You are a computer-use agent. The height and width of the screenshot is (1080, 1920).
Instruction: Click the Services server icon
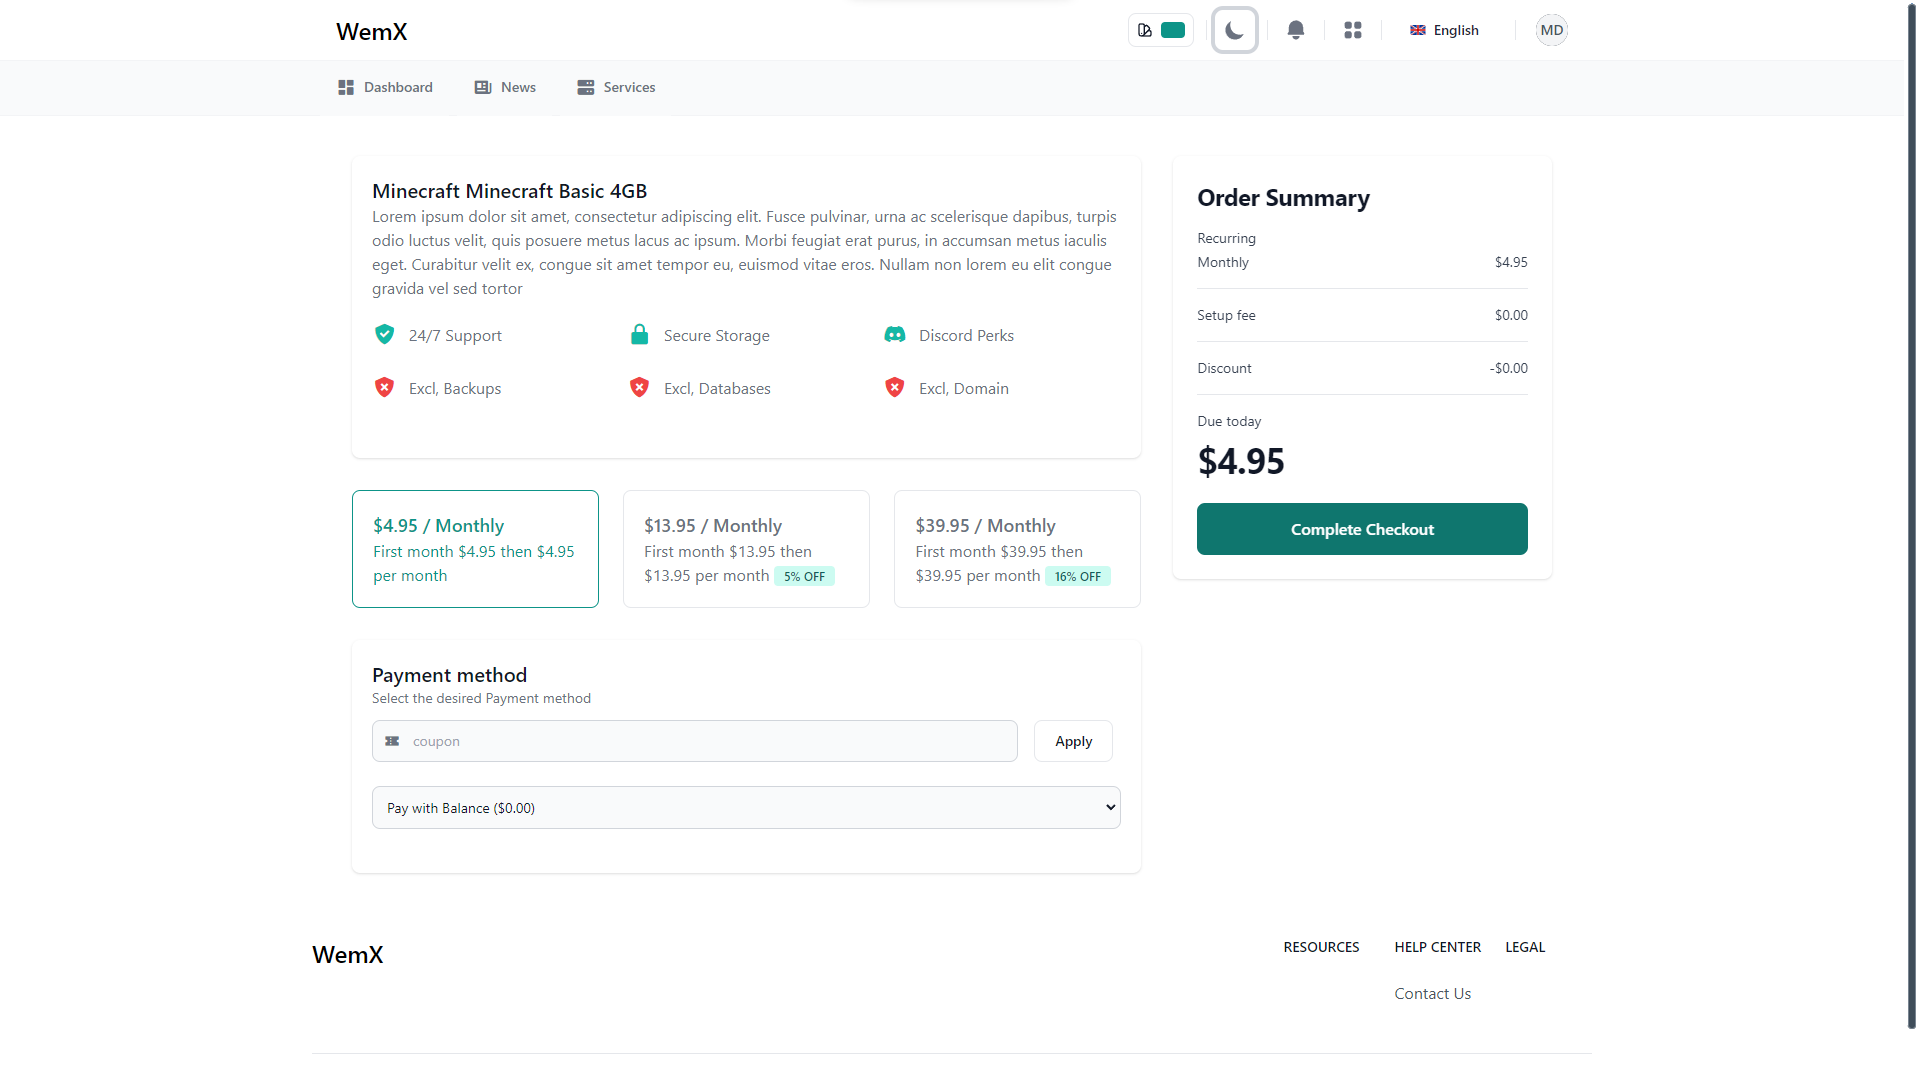[x=586, y=87]
